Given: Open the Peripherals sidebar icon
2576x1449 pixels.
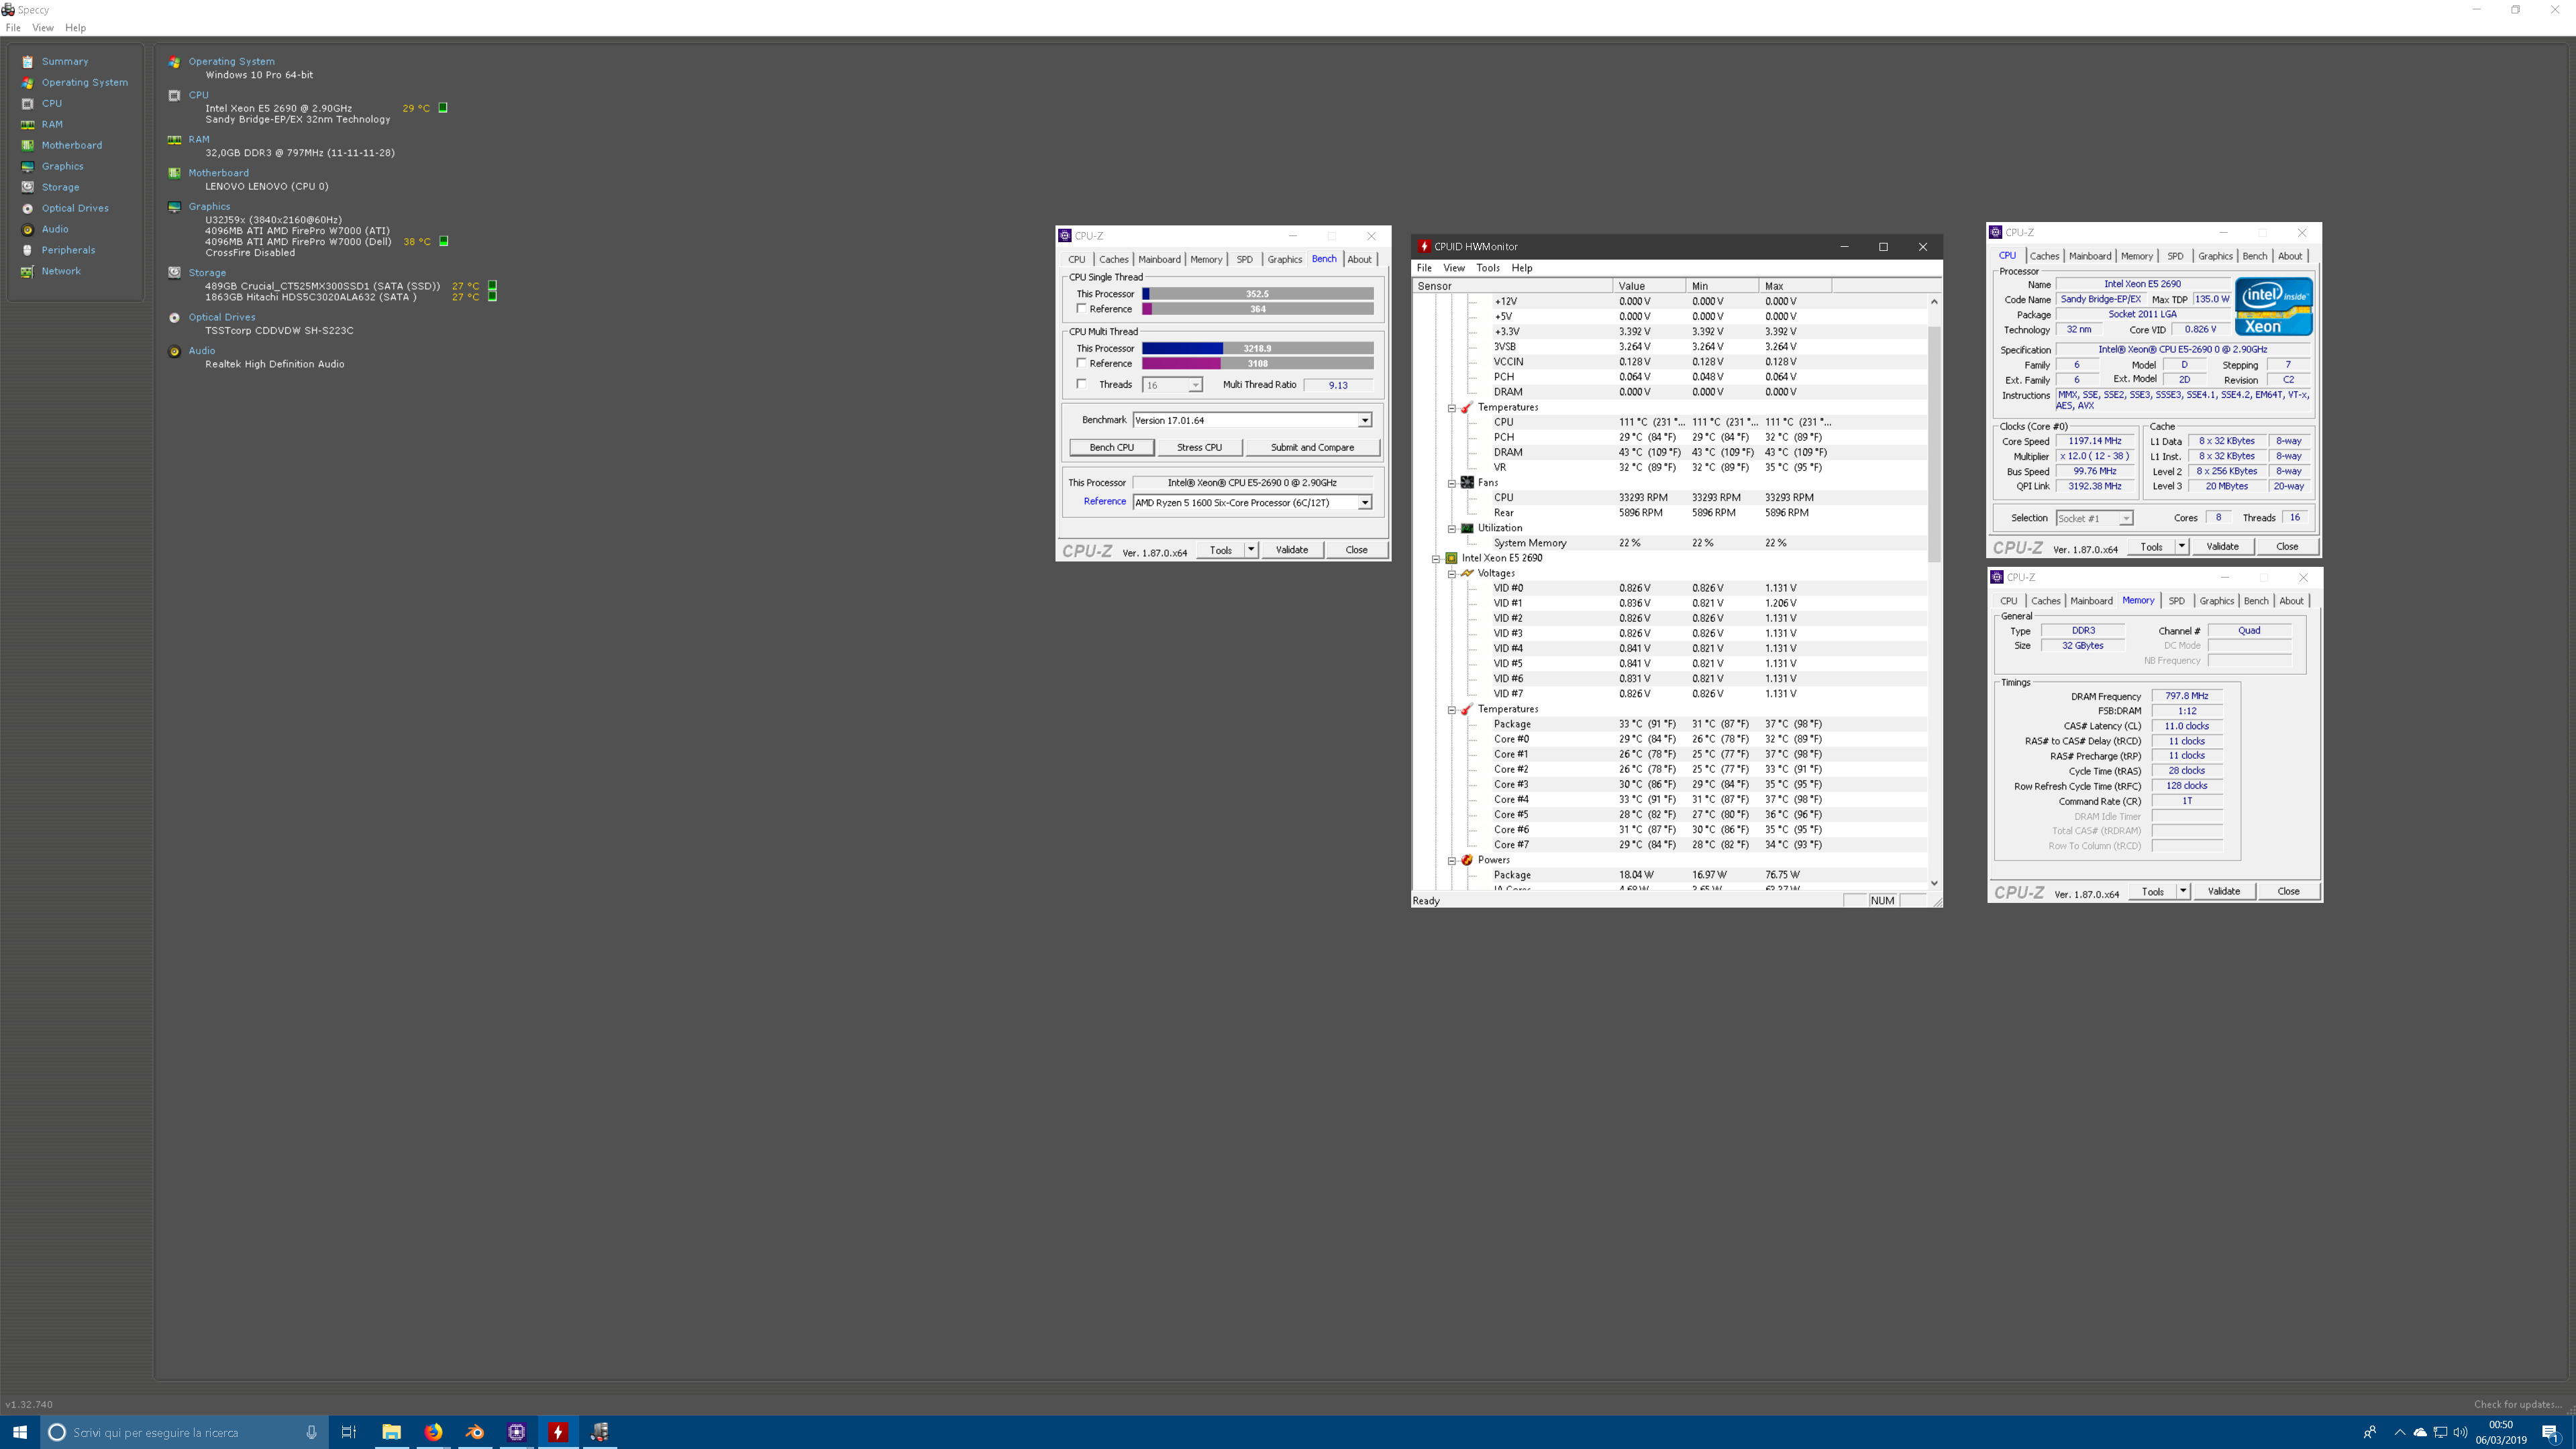Looking at the screenshot, I should point(28,251).
